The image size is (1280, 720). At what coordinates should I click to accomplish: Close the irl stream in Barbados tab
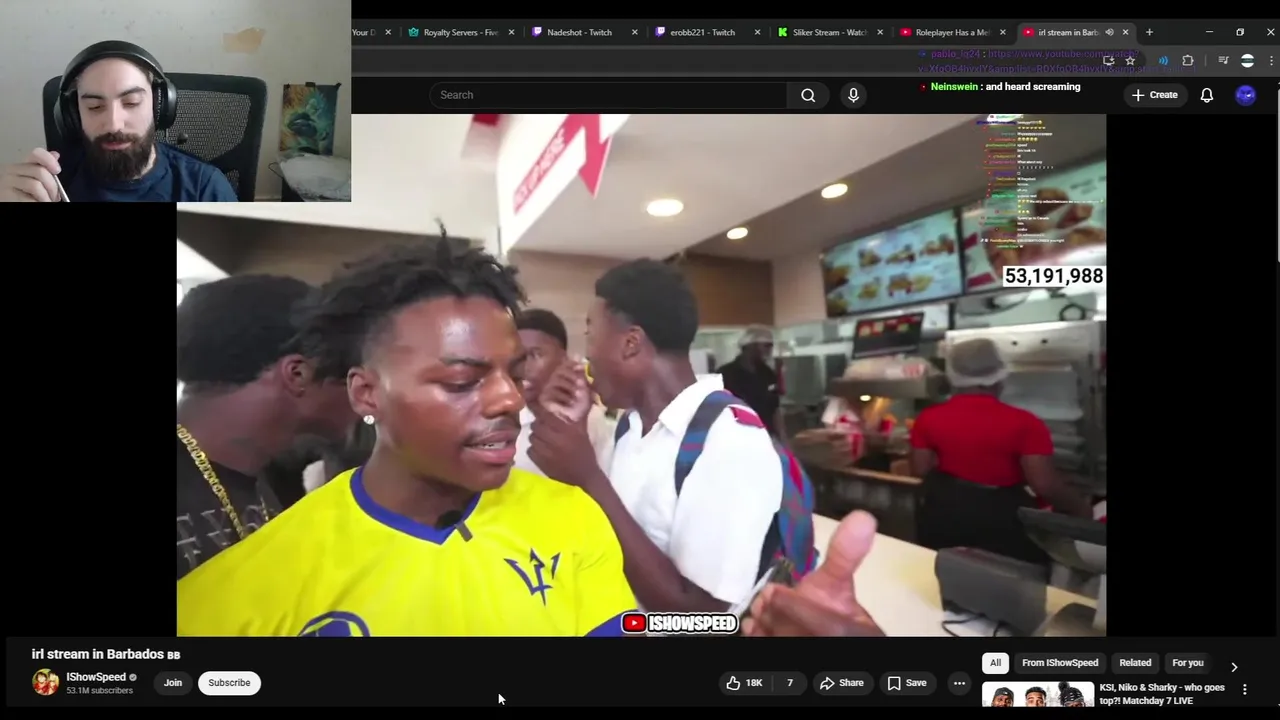point(1126,32)
